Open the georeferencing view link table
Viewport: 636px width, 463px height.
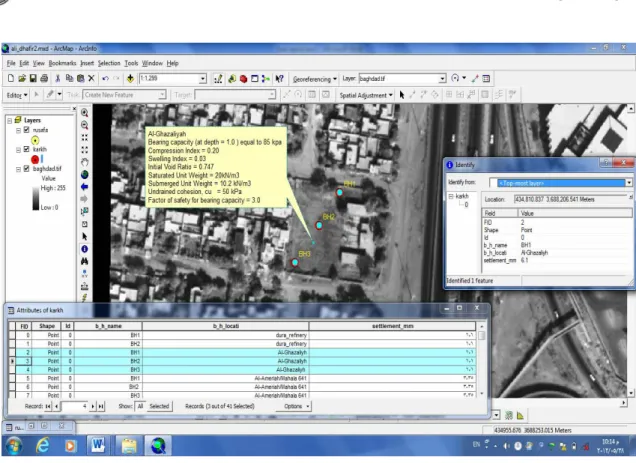(486, 78)
